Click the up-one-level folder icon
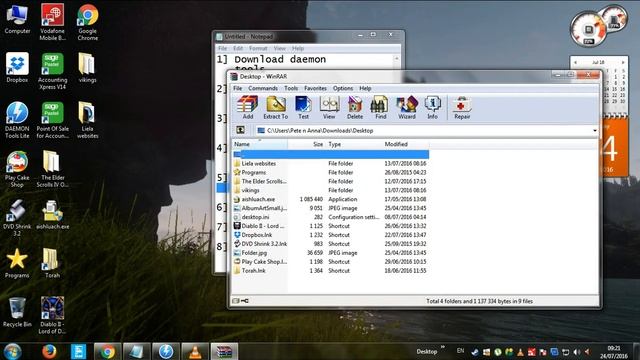The image size is (640, 360). click(240, 130)
